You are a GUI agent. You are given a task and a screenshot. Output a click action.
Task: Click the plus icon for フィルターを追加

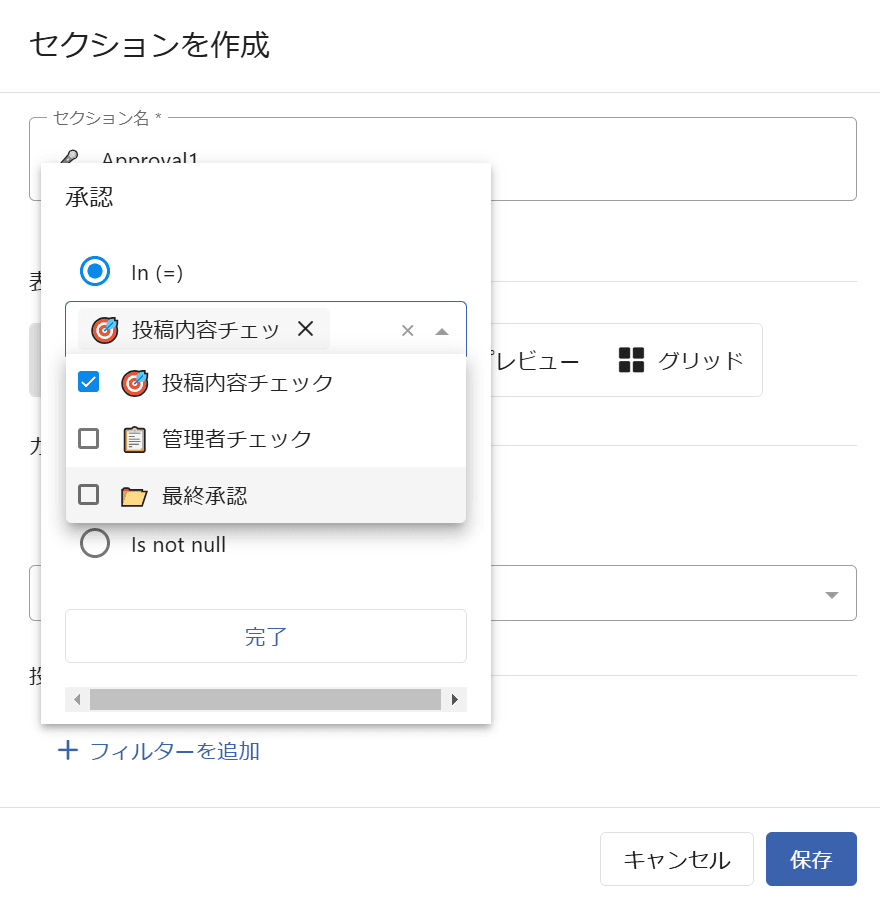68,751
